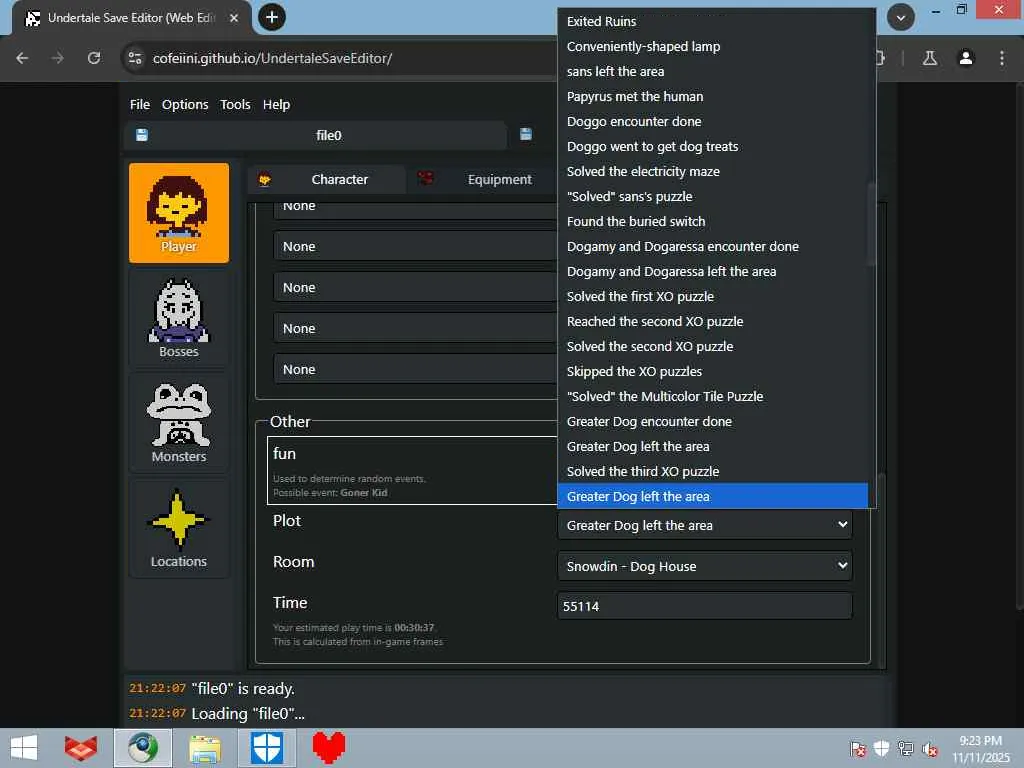Select 'Conveniently-shaped lamp' plot option
This screenshot has width=1024, height=768.
pyautogui.click(x=712, y=46)
